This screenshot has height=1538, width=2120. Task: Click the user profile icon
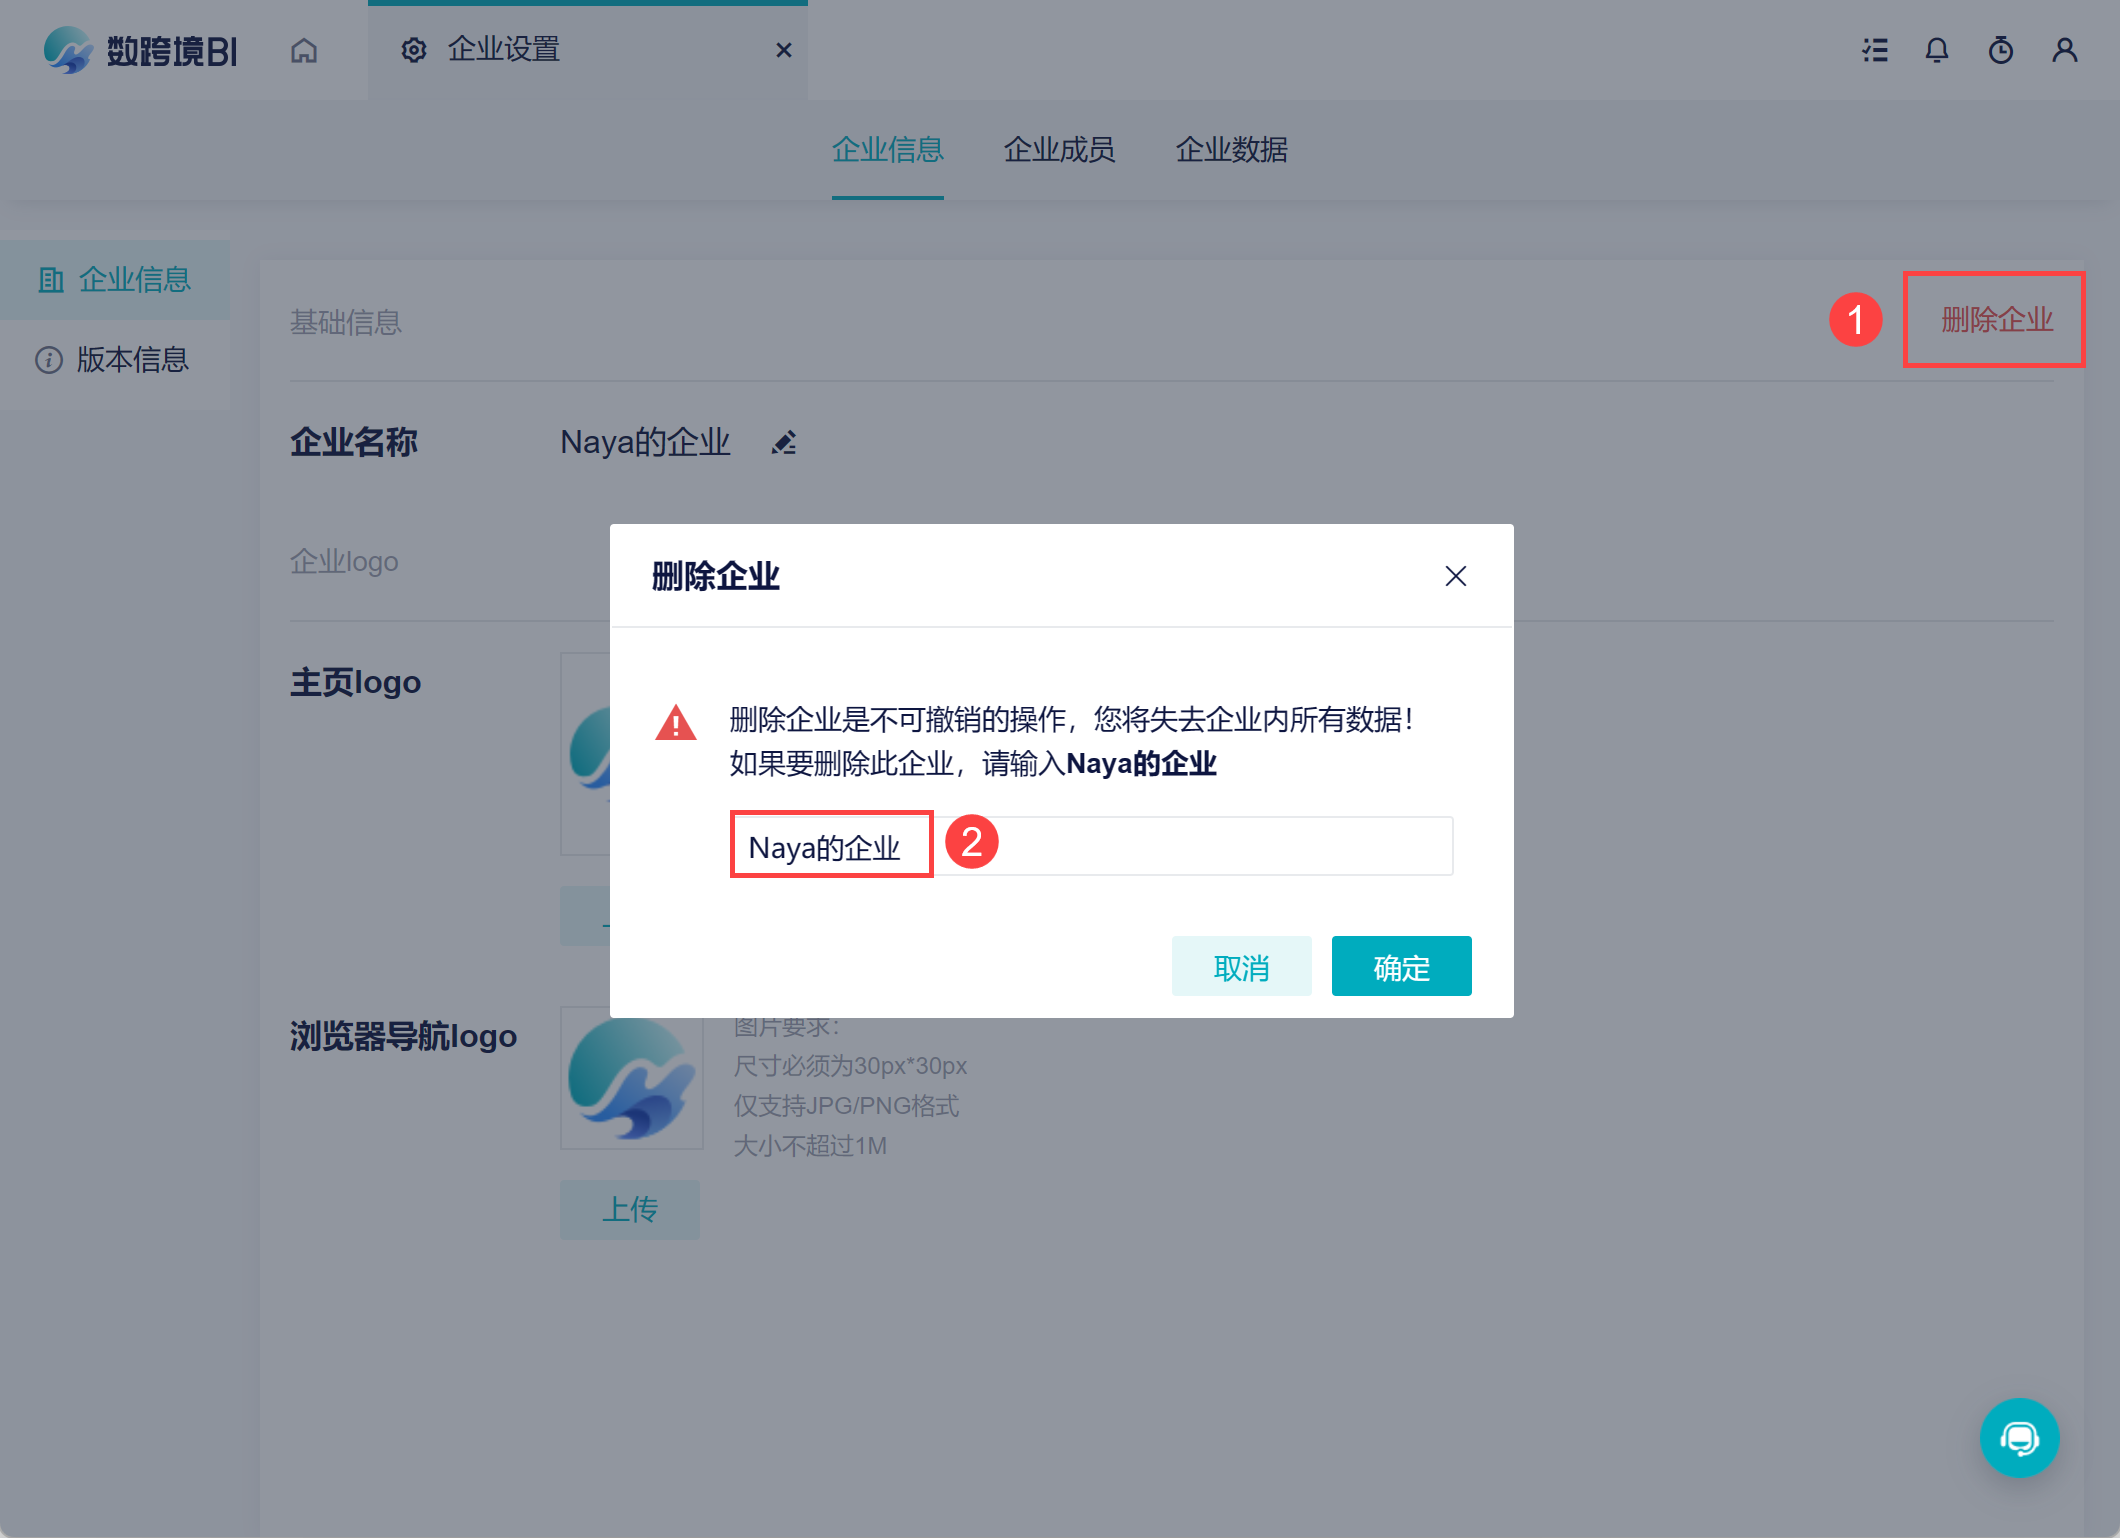[x=2065, y=50]
